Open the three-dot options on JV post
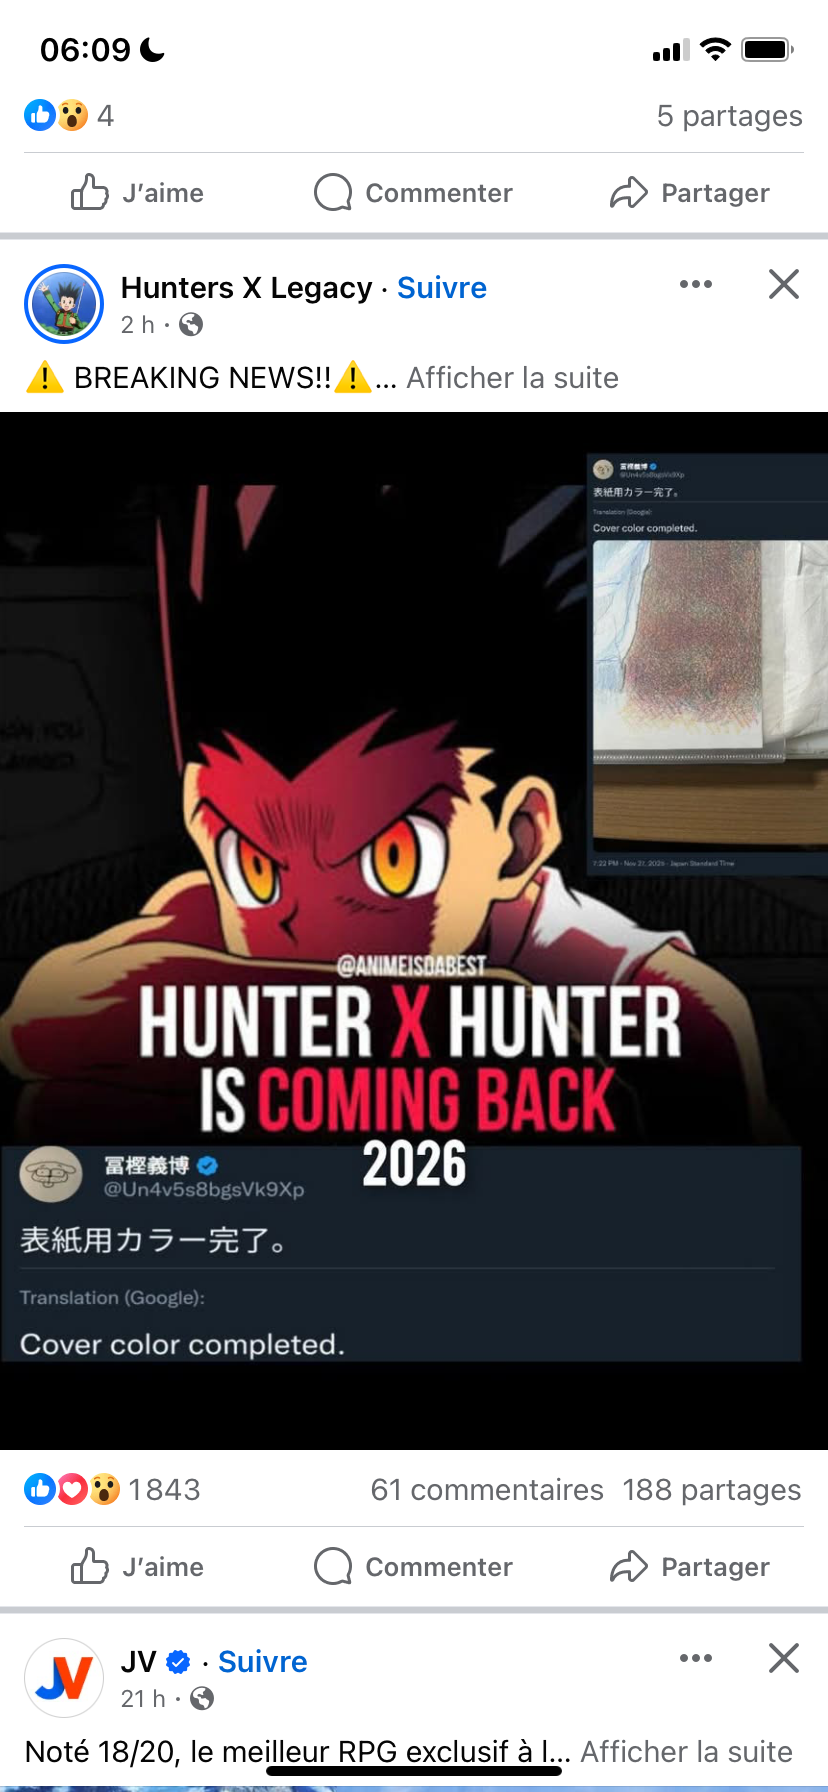 pos(696,1658)
